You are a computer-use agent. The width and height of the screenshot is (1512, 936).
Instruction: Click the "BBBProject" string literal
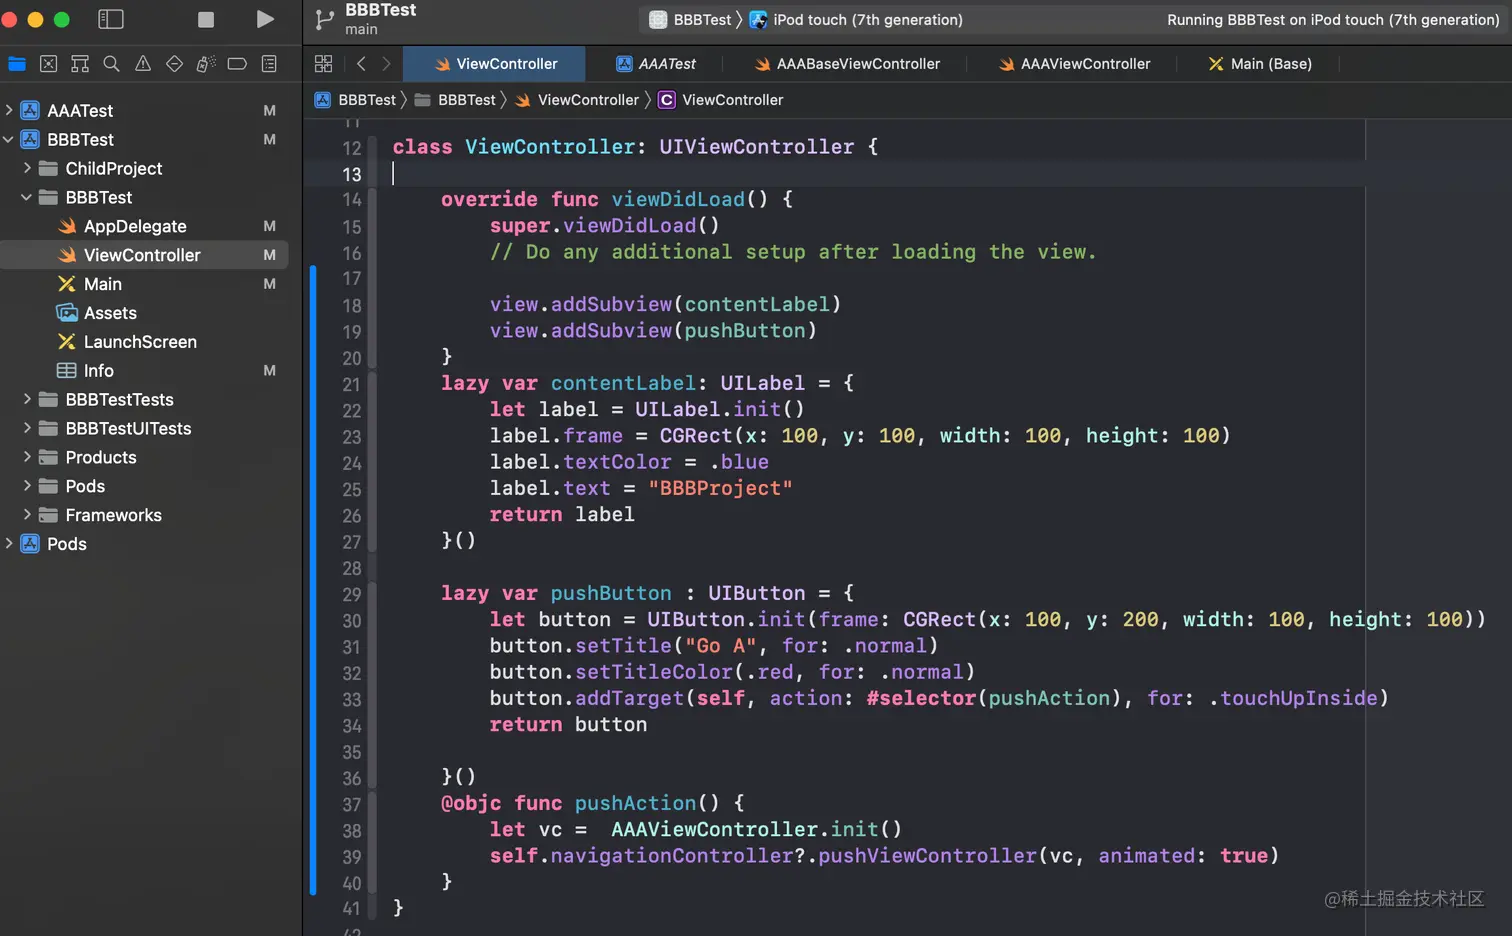coord(720,488)
